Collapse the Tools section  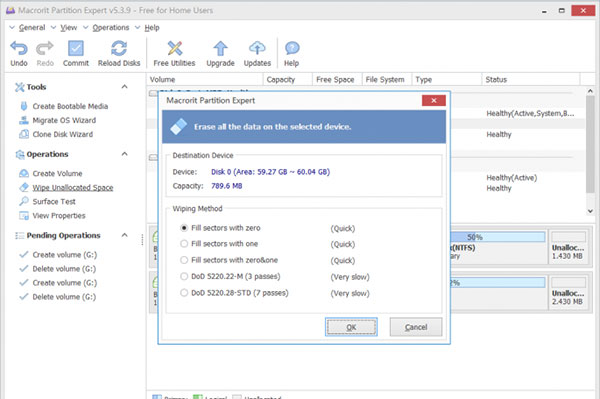click(124, 87)
